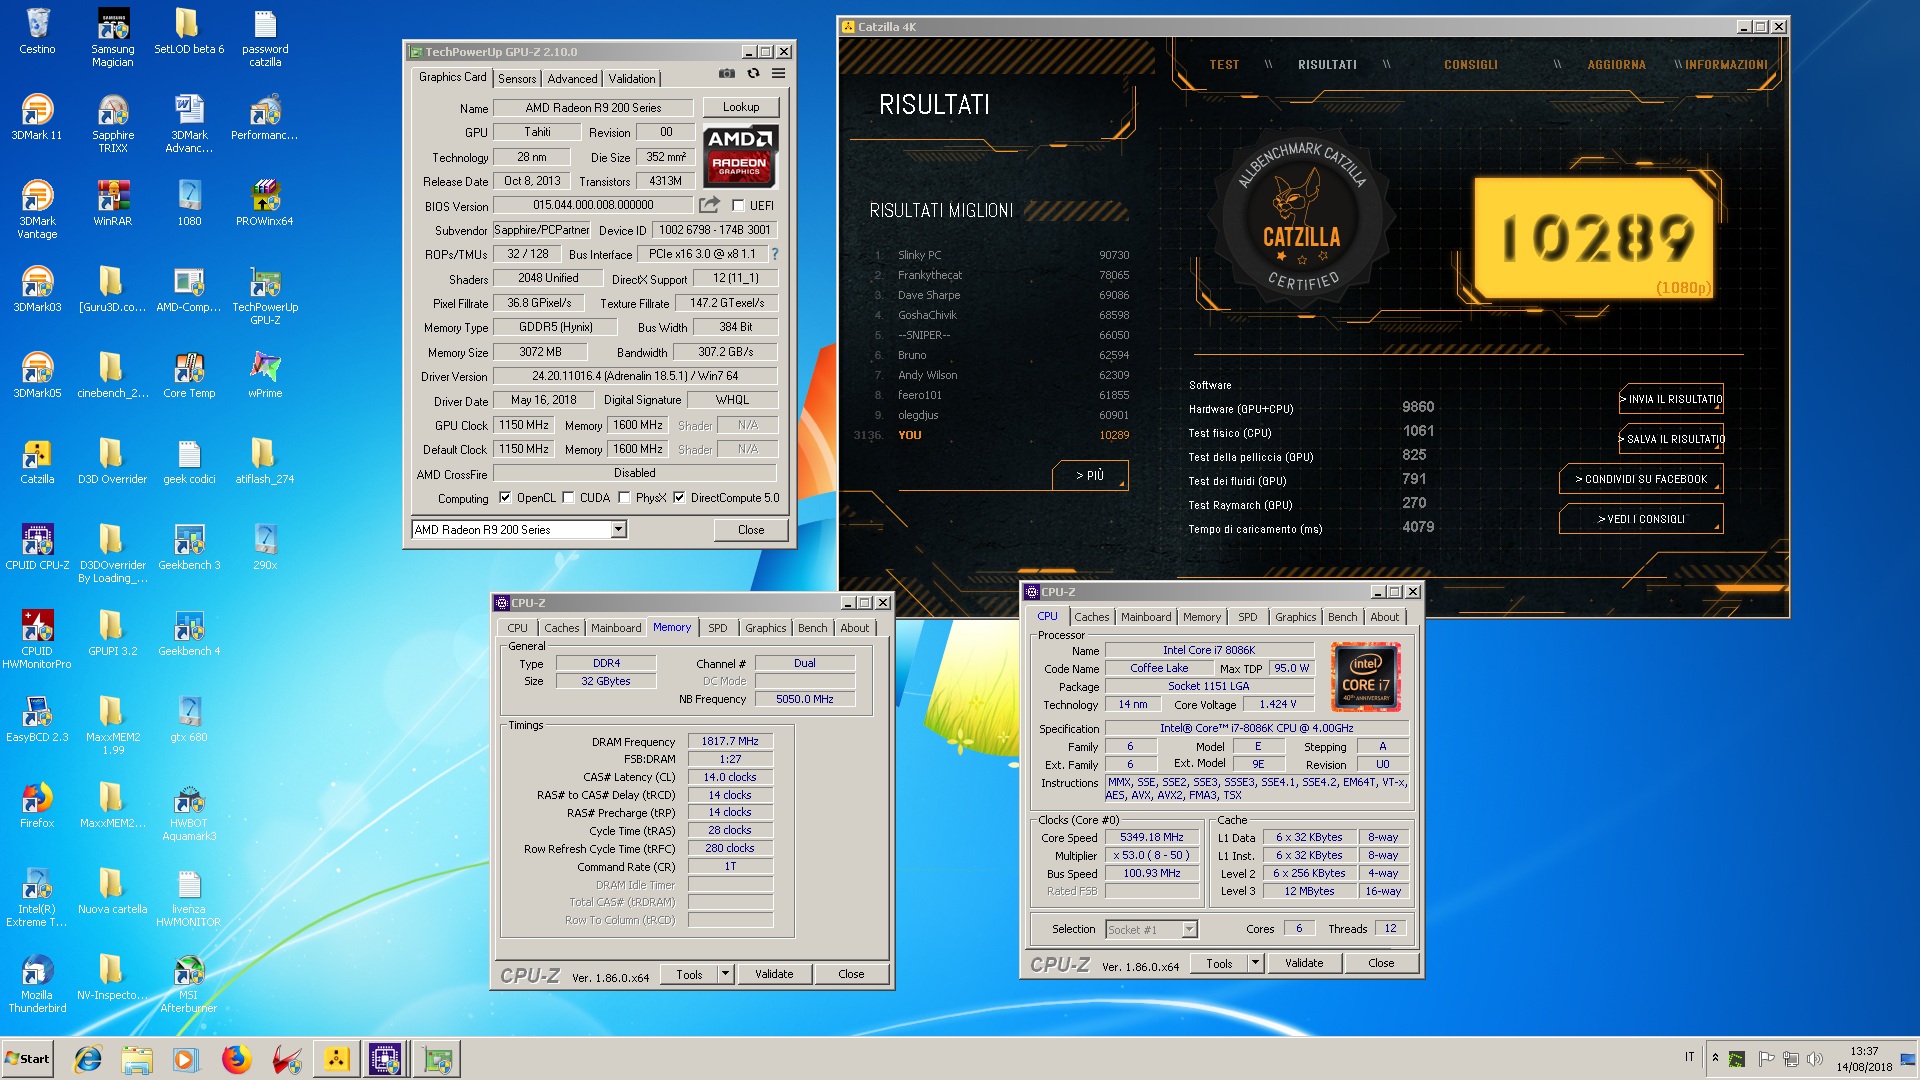
Task: Click the BIOS export share icon
Action: coord(709,205)
